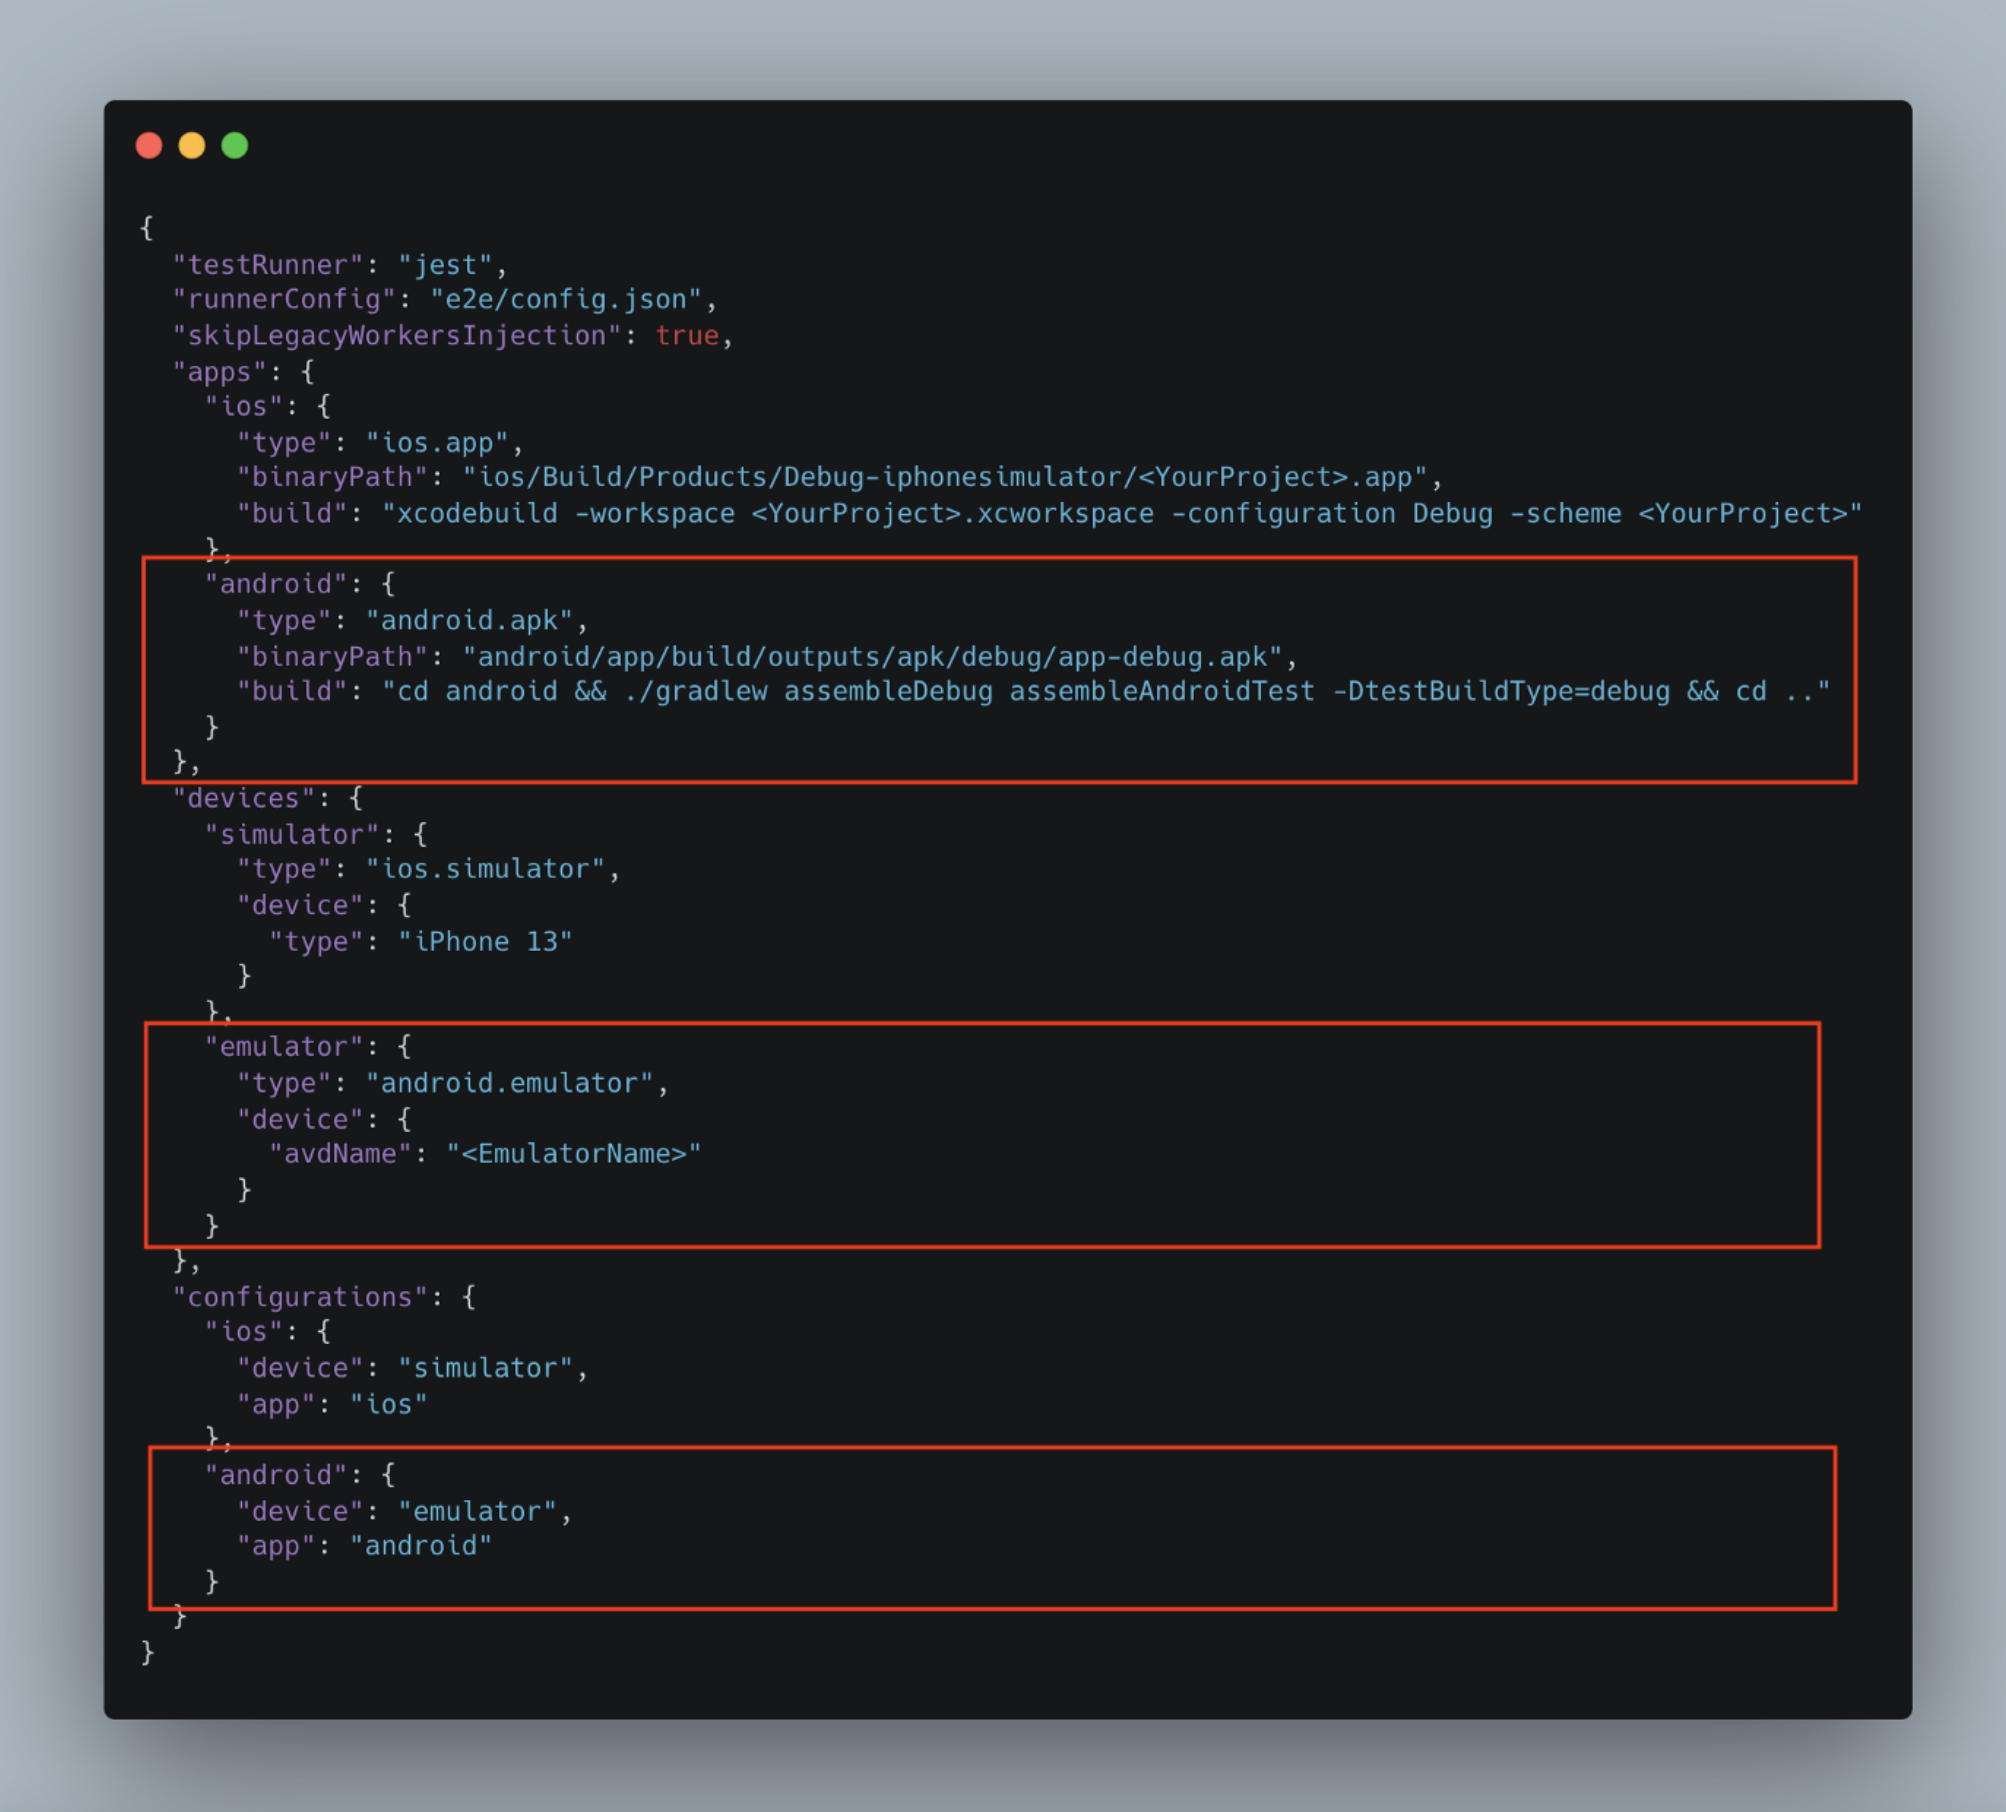Select the "device": "simulator" line
The image size is (2006, 1812).
point(412,1369)
